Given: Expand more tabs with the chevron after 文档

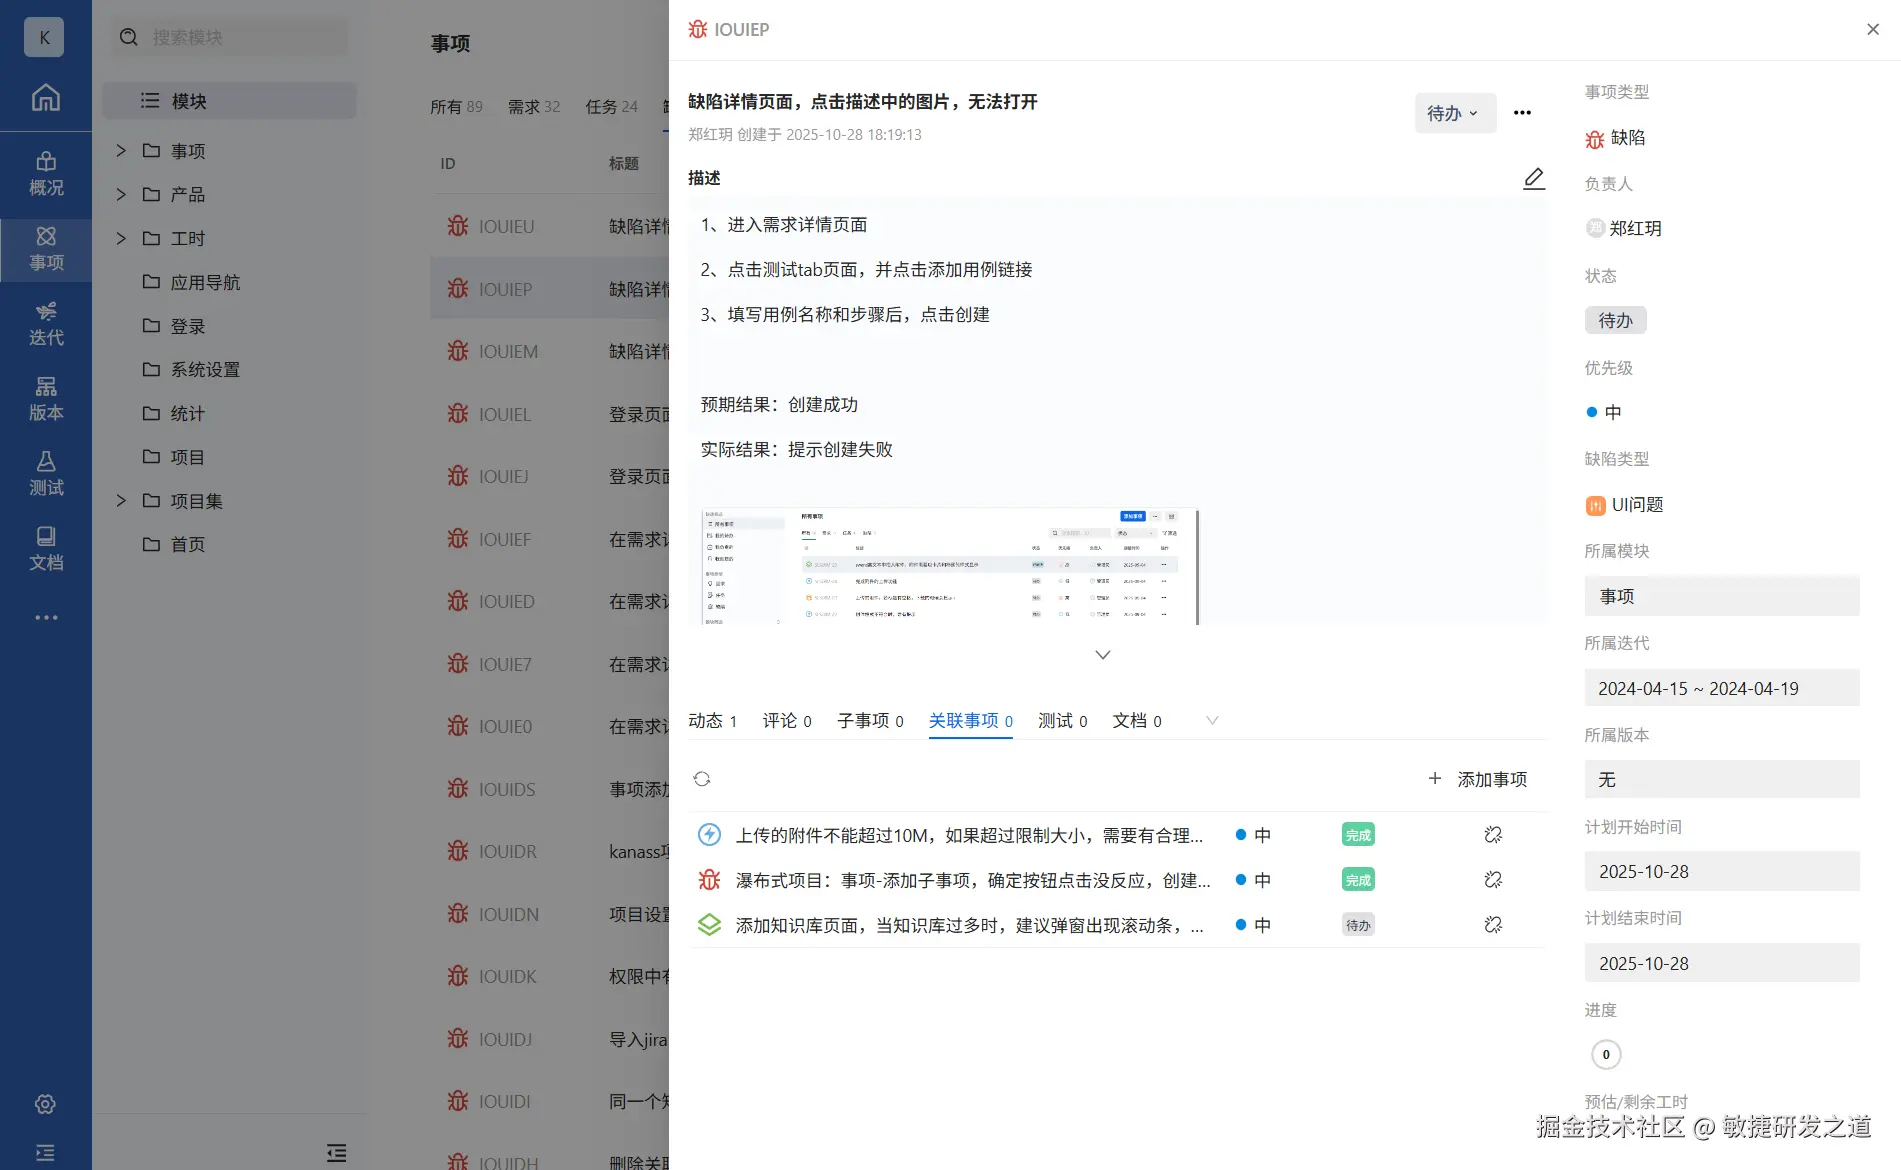Looking at the screenshot, I should point(1212,720).
